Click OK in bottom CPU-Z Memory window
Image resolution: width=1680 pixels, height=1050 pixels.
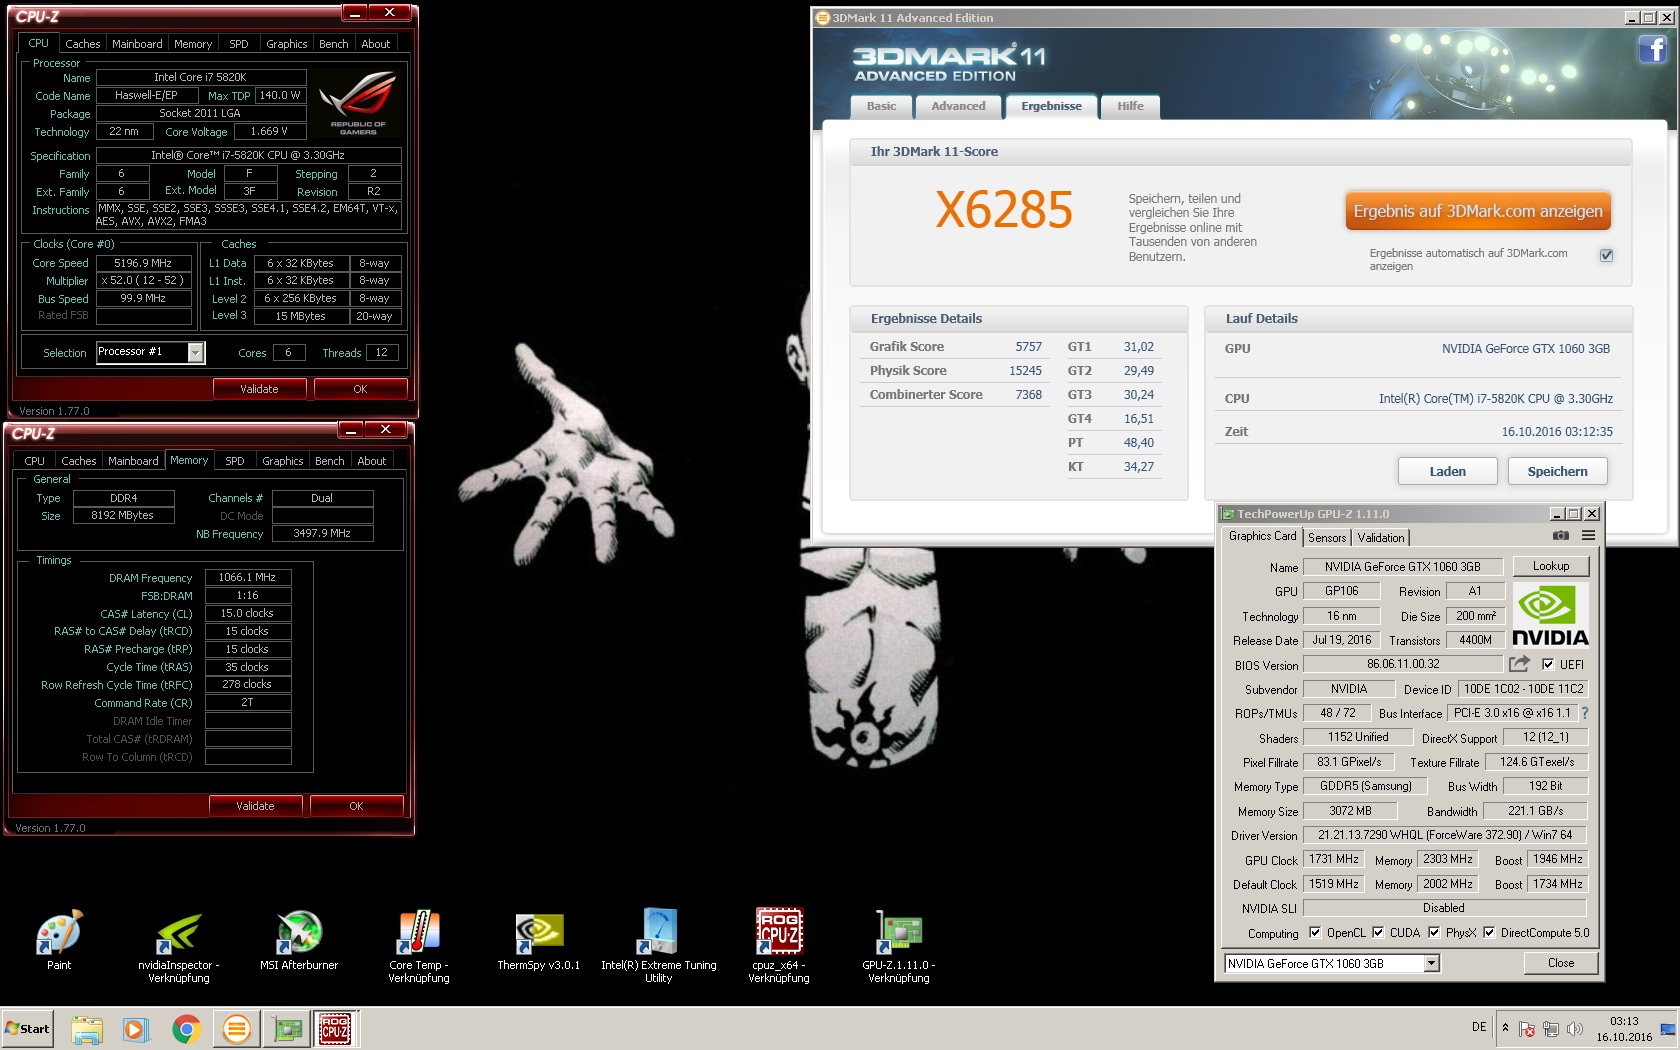click(356, 806)
